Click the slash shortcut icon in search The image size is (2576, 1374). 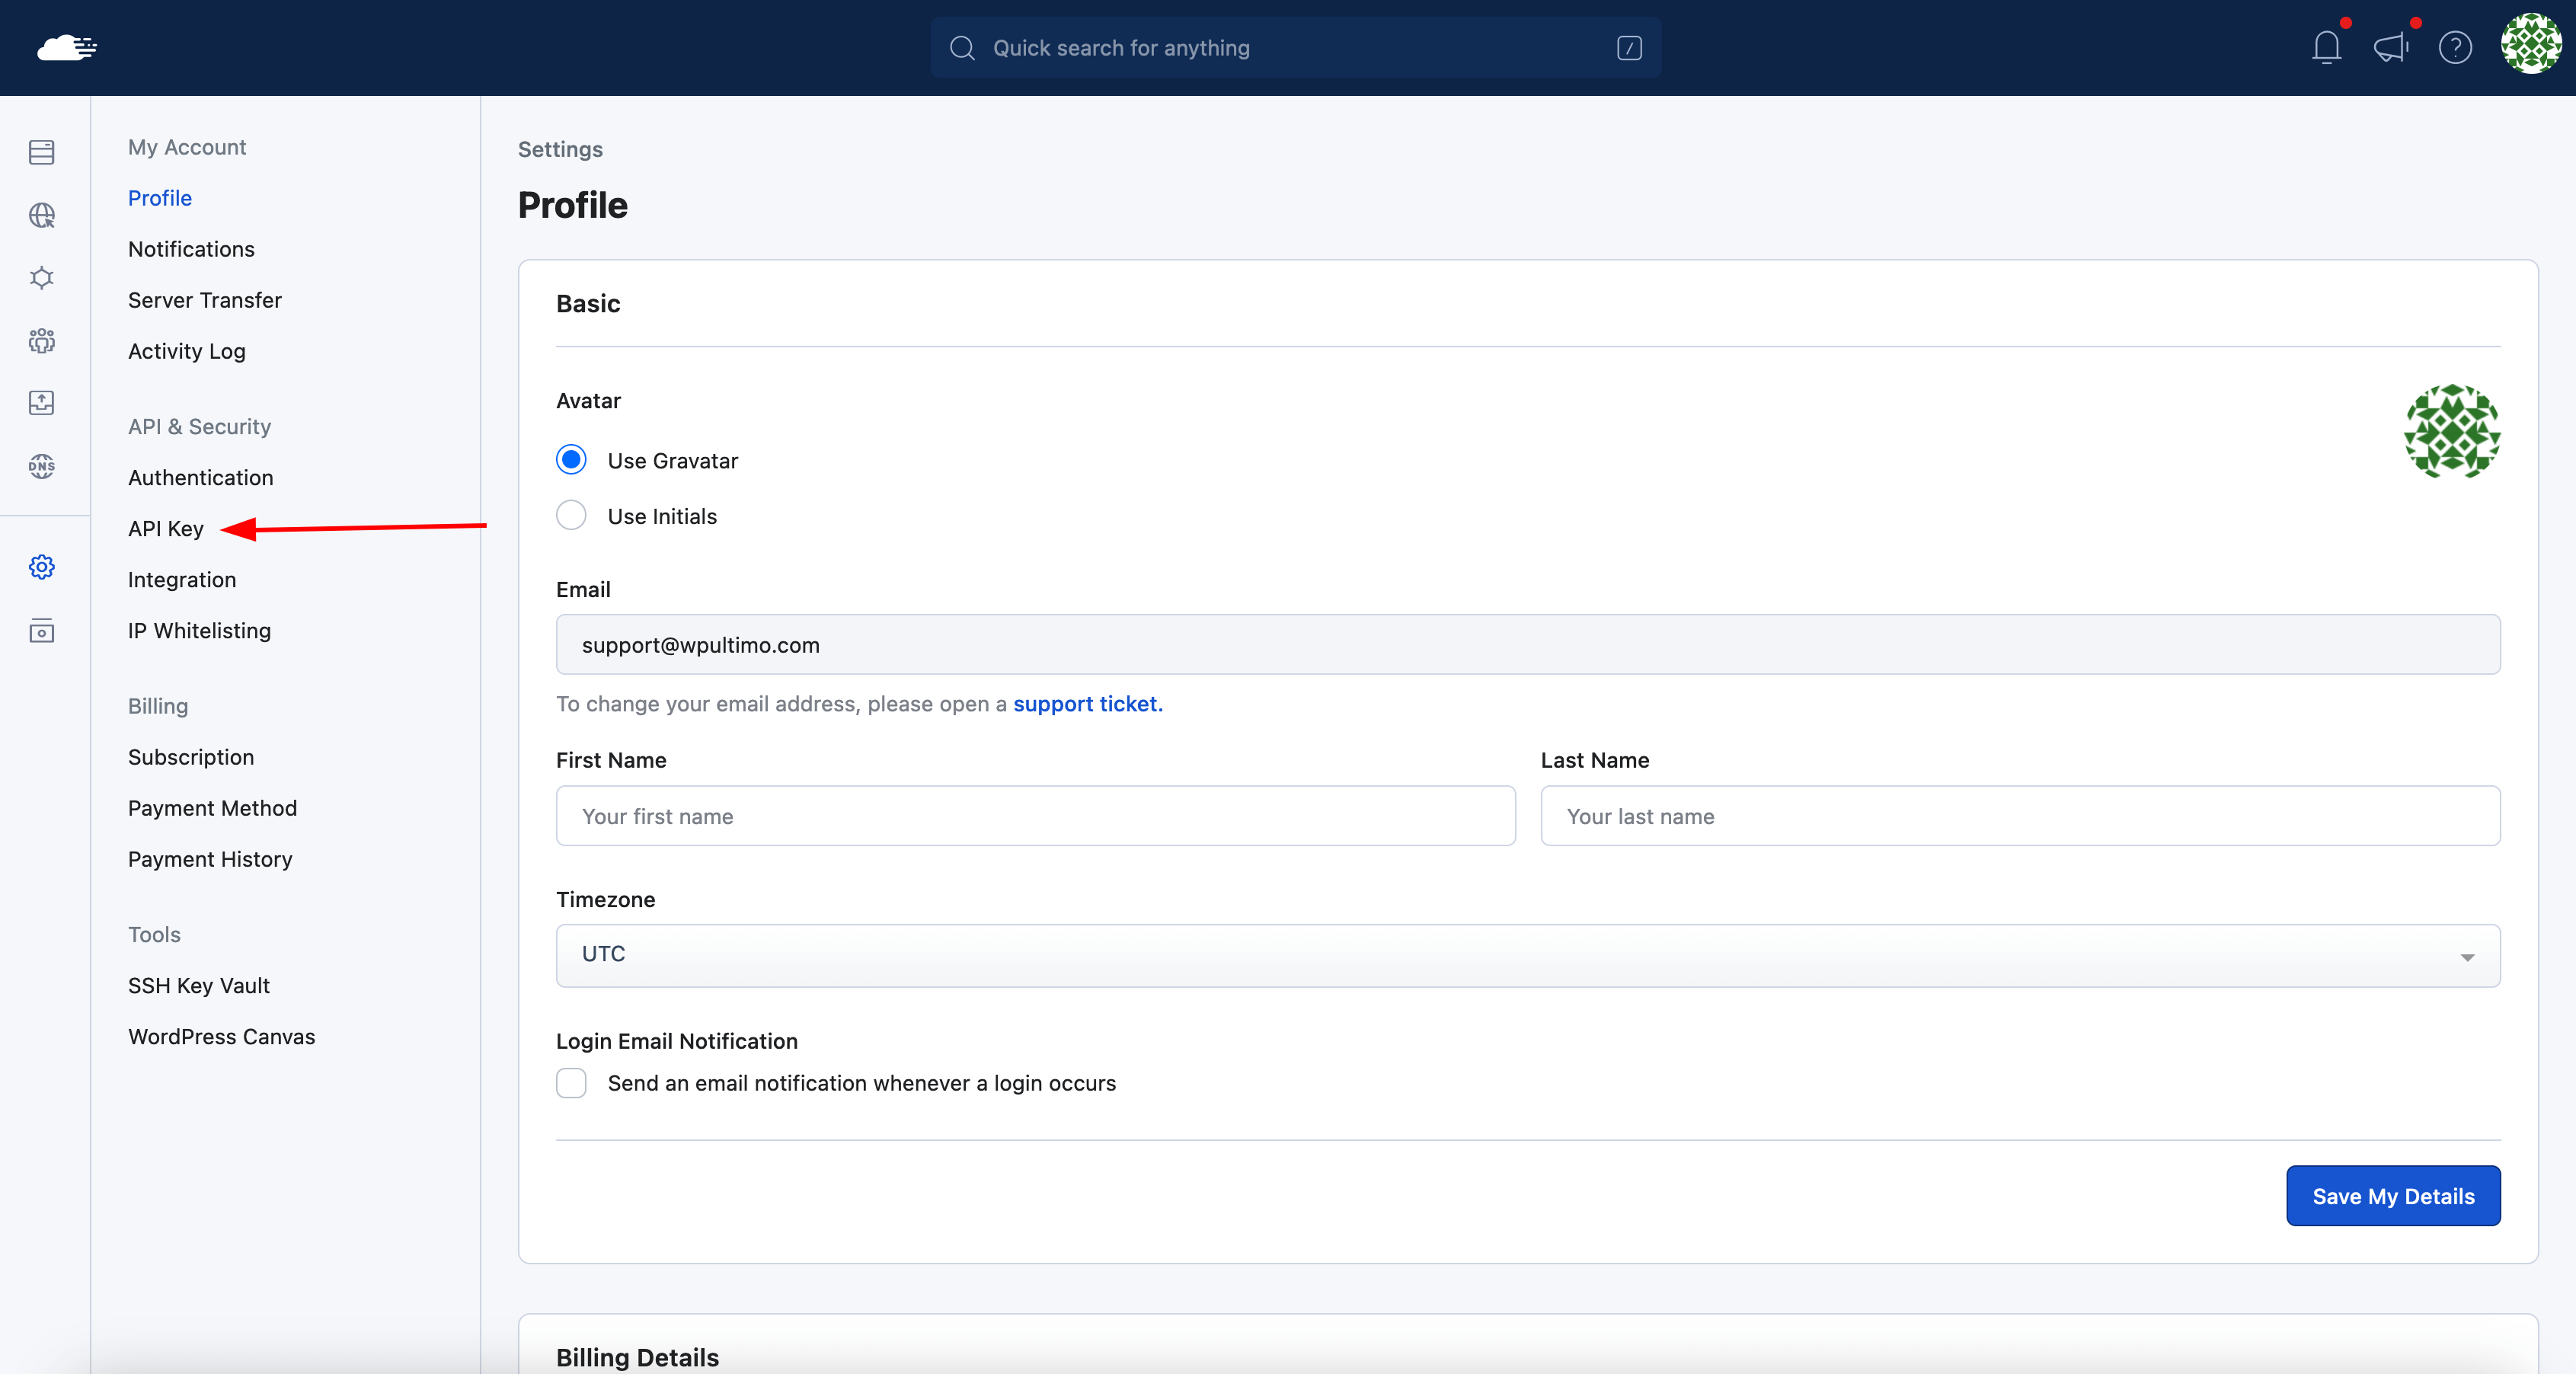tap(1629, 48)
